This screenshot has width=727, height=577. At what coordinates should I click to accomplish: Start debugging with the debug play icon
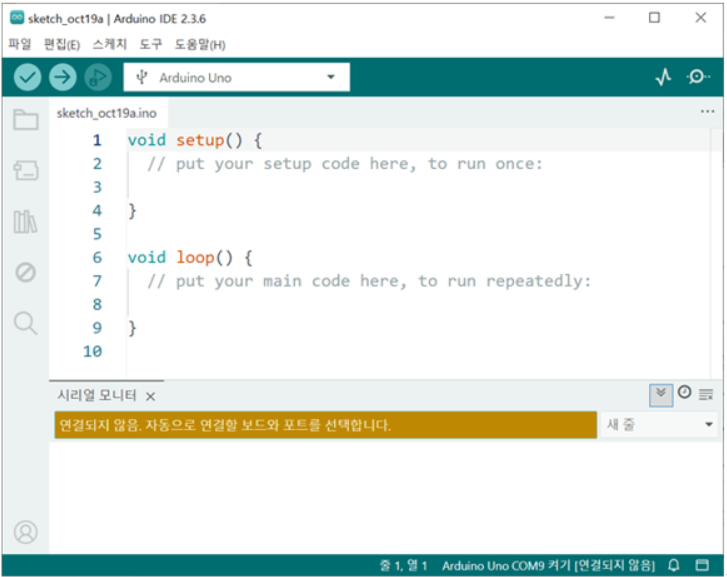pos(98,77)
